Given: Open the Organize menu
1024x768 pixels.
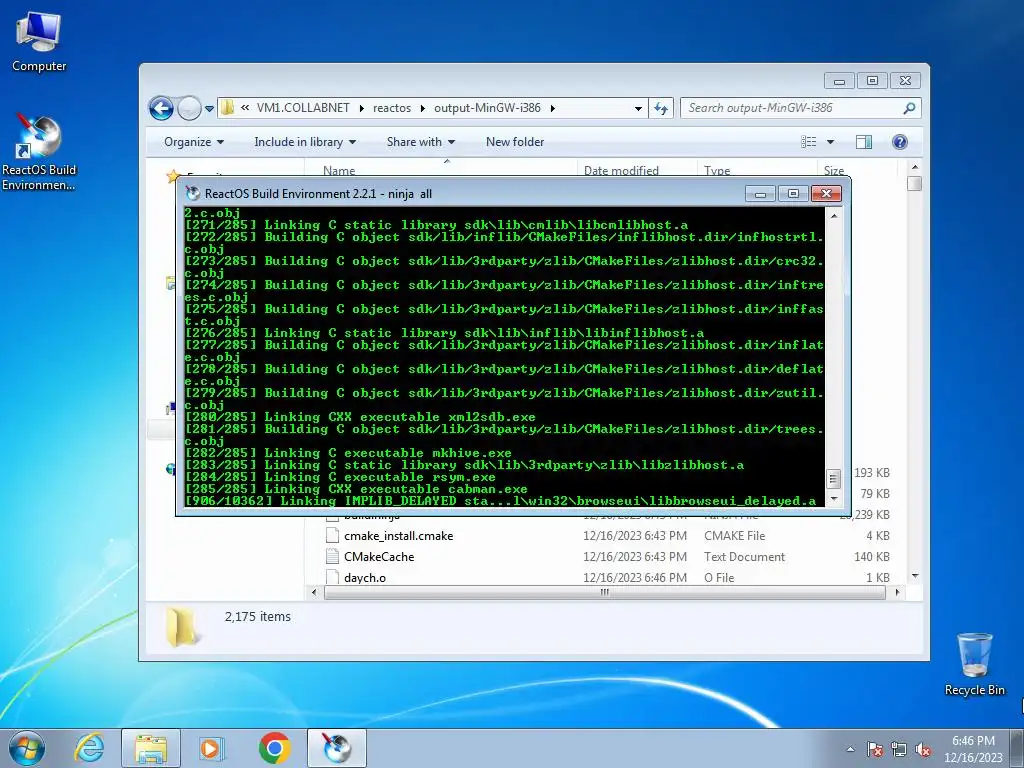Looking at the screenshot, I should (x=194, y=142).
